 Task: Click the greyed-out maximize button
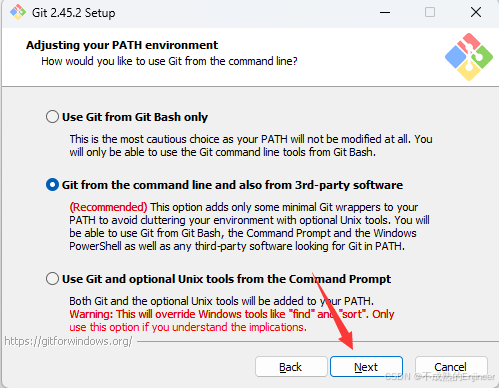[x=430, y=12]
